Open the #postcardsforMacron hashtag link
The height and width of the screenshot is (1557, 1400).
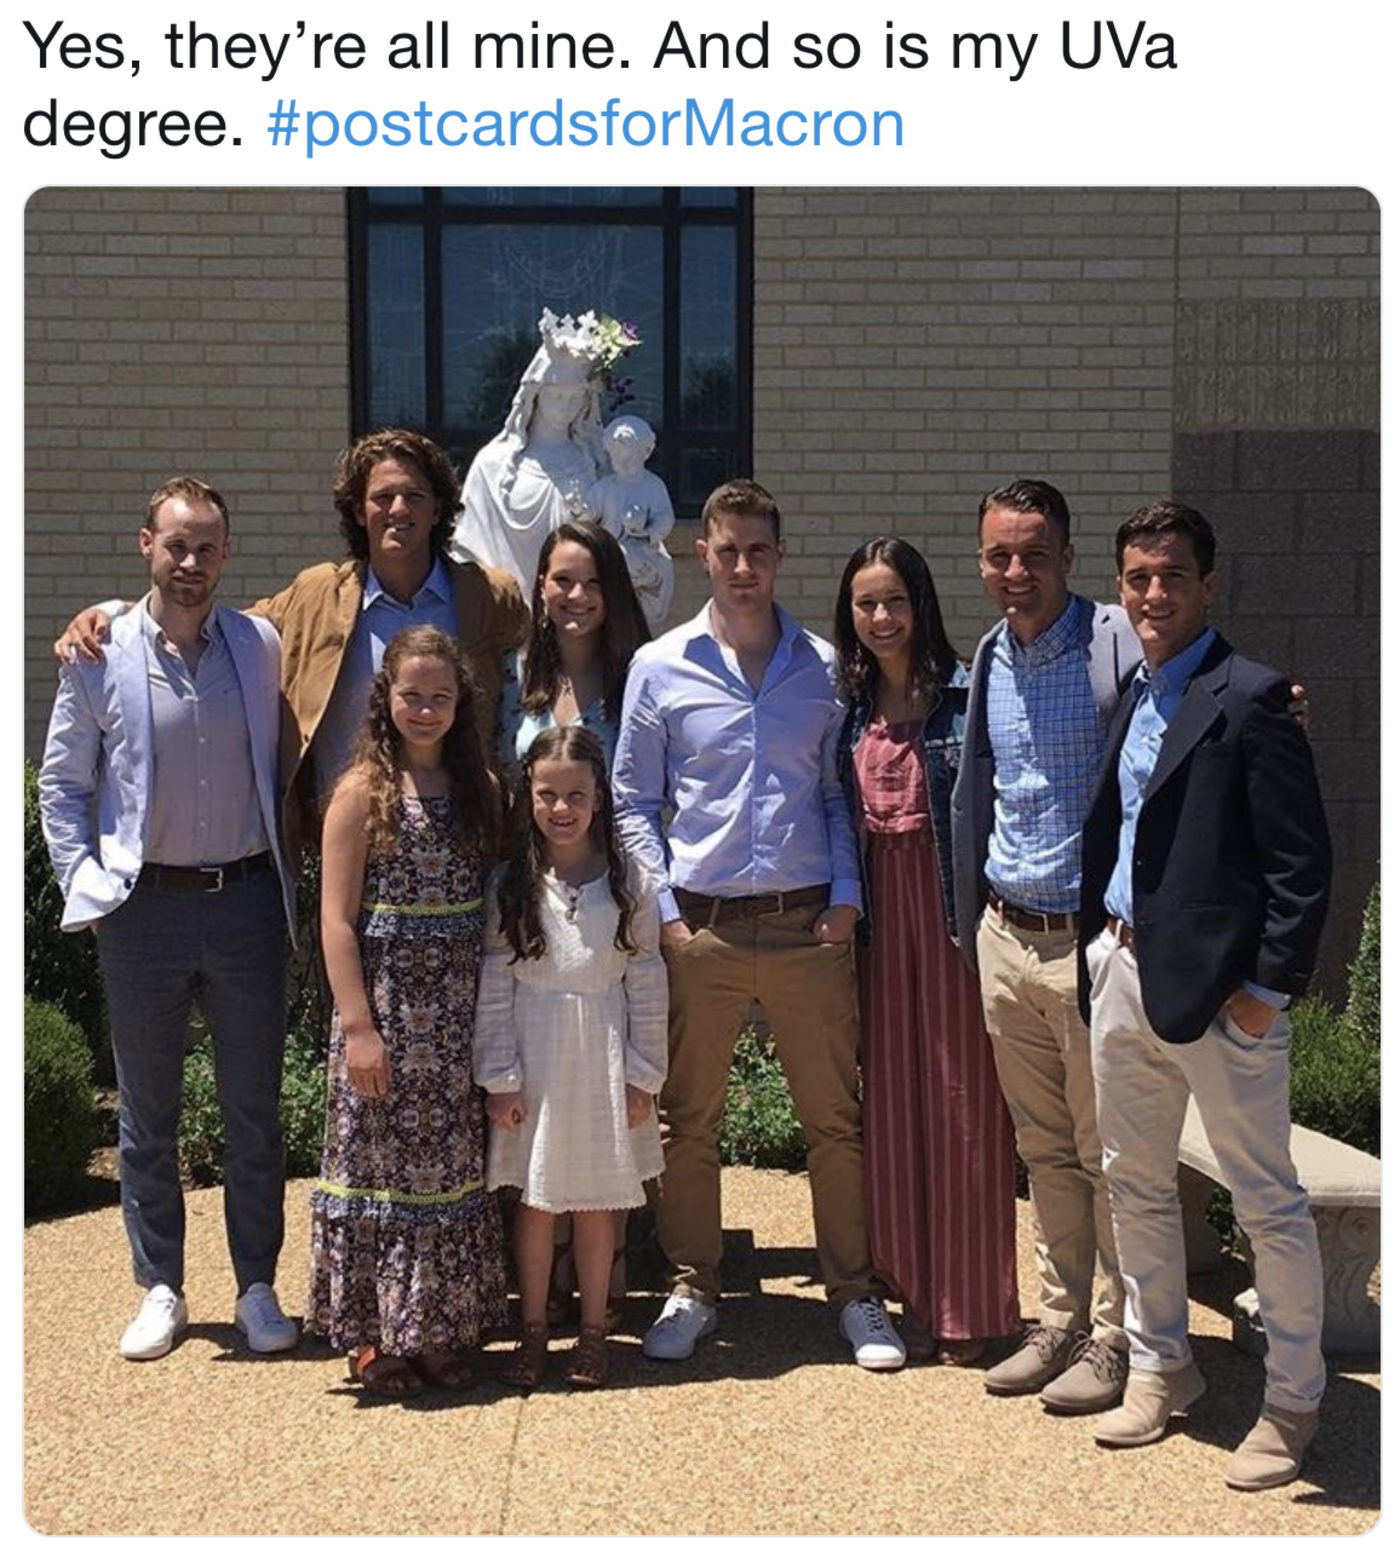(586, 124)
